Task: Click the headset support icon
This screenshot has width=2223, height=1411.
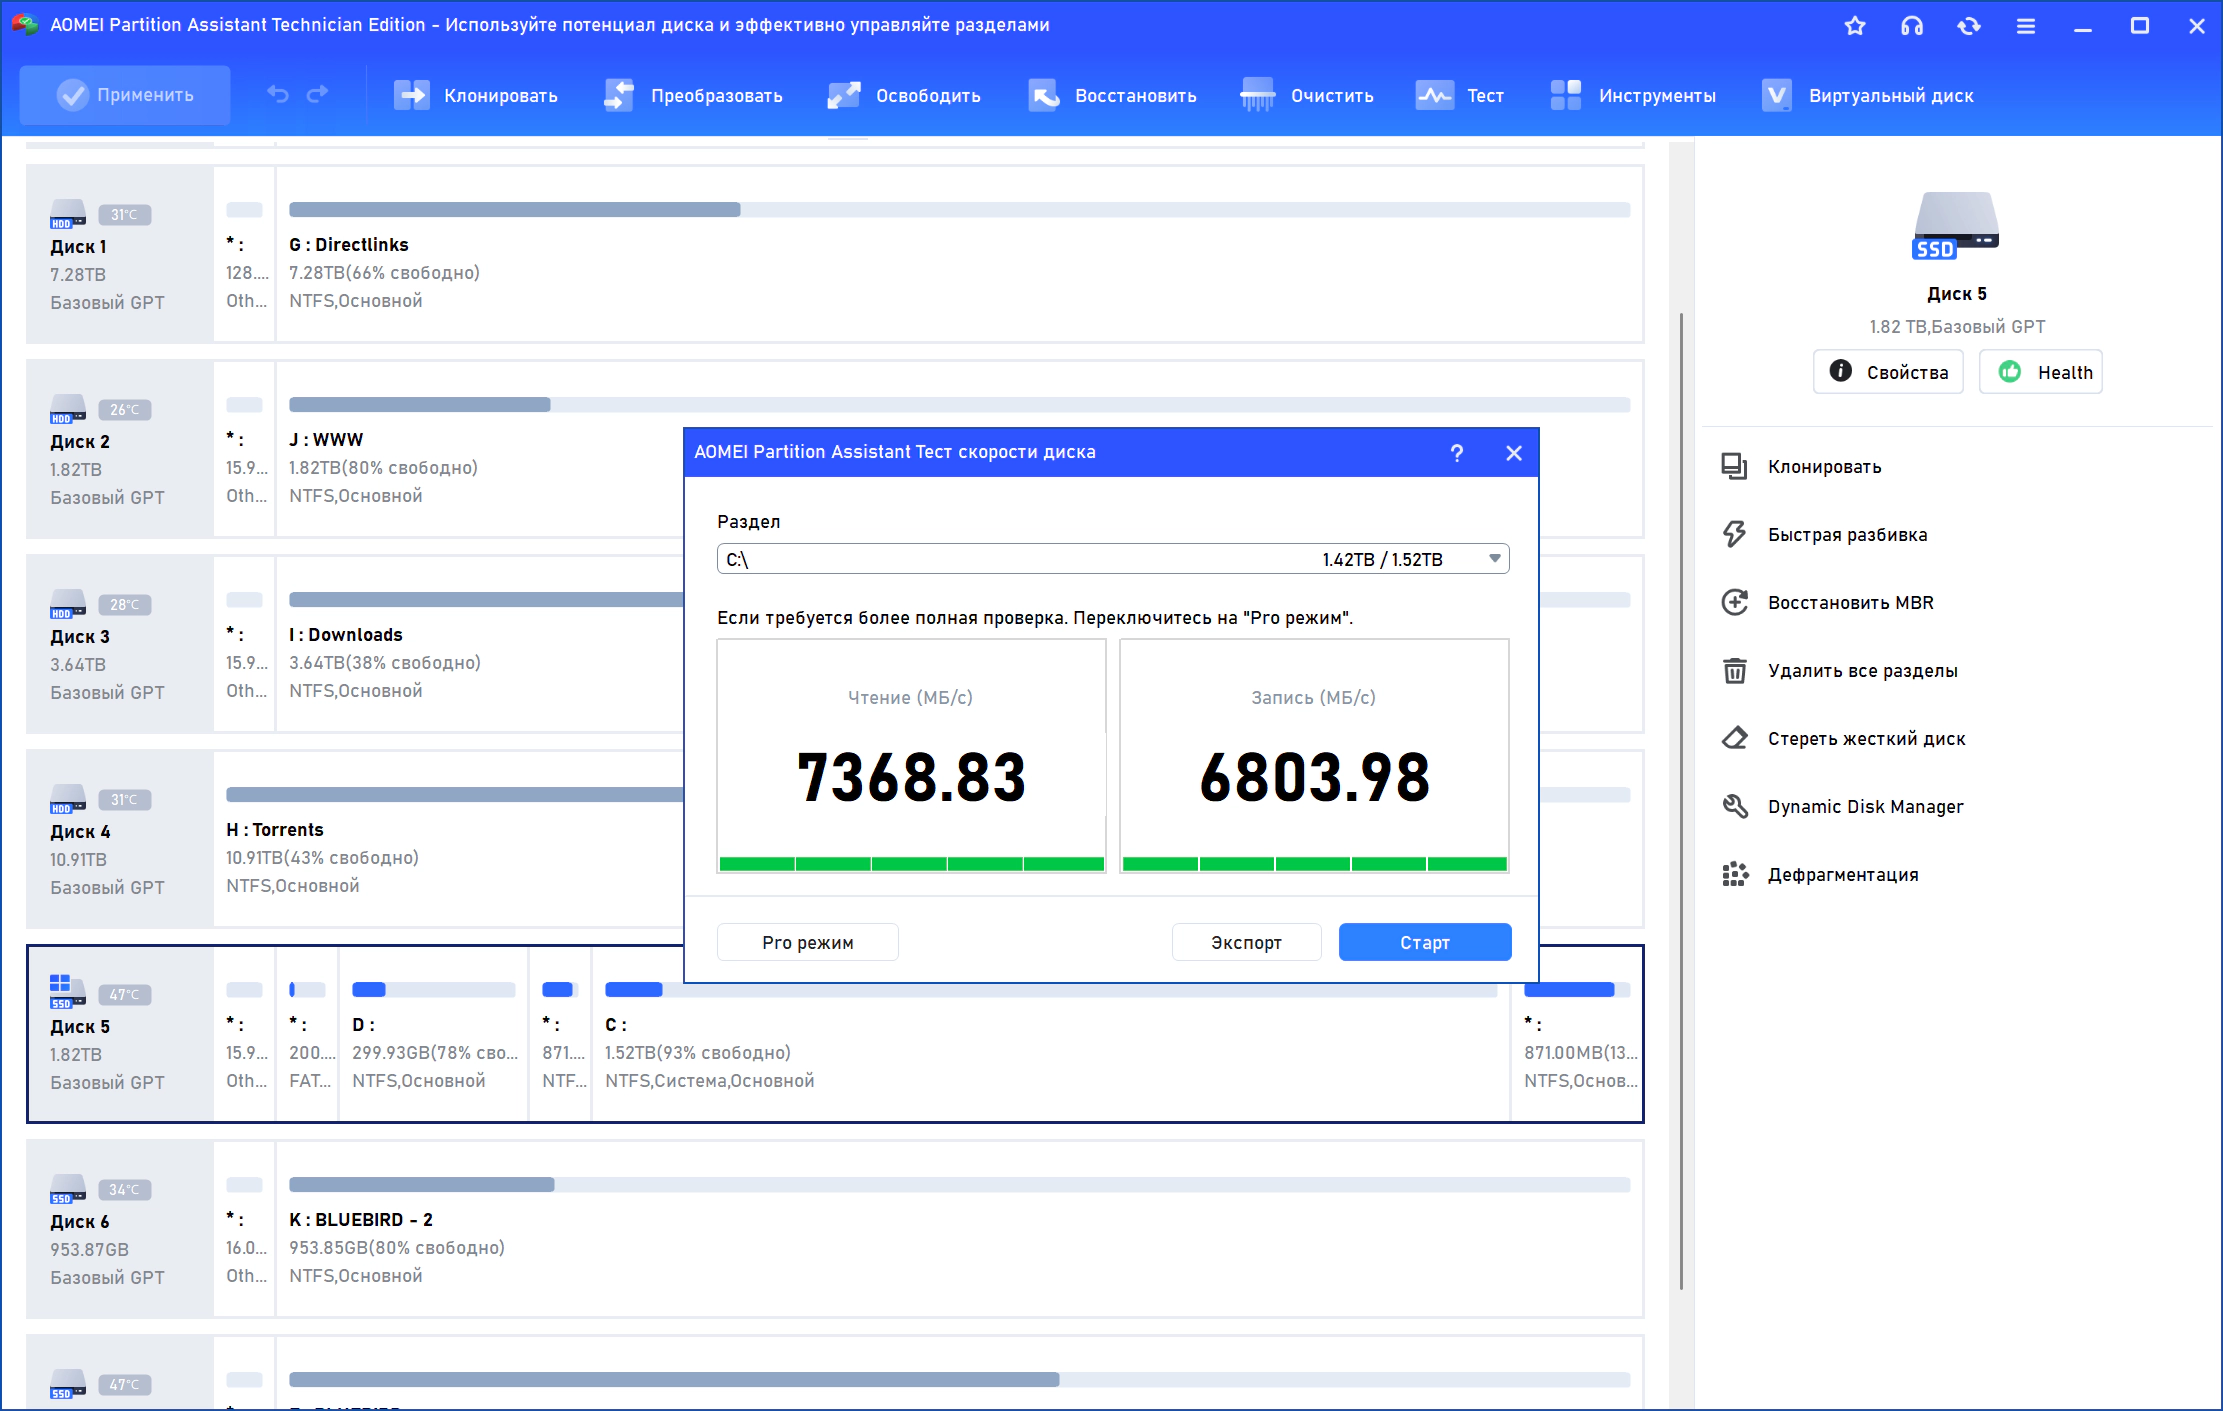Action: [x=1912, y=26]
